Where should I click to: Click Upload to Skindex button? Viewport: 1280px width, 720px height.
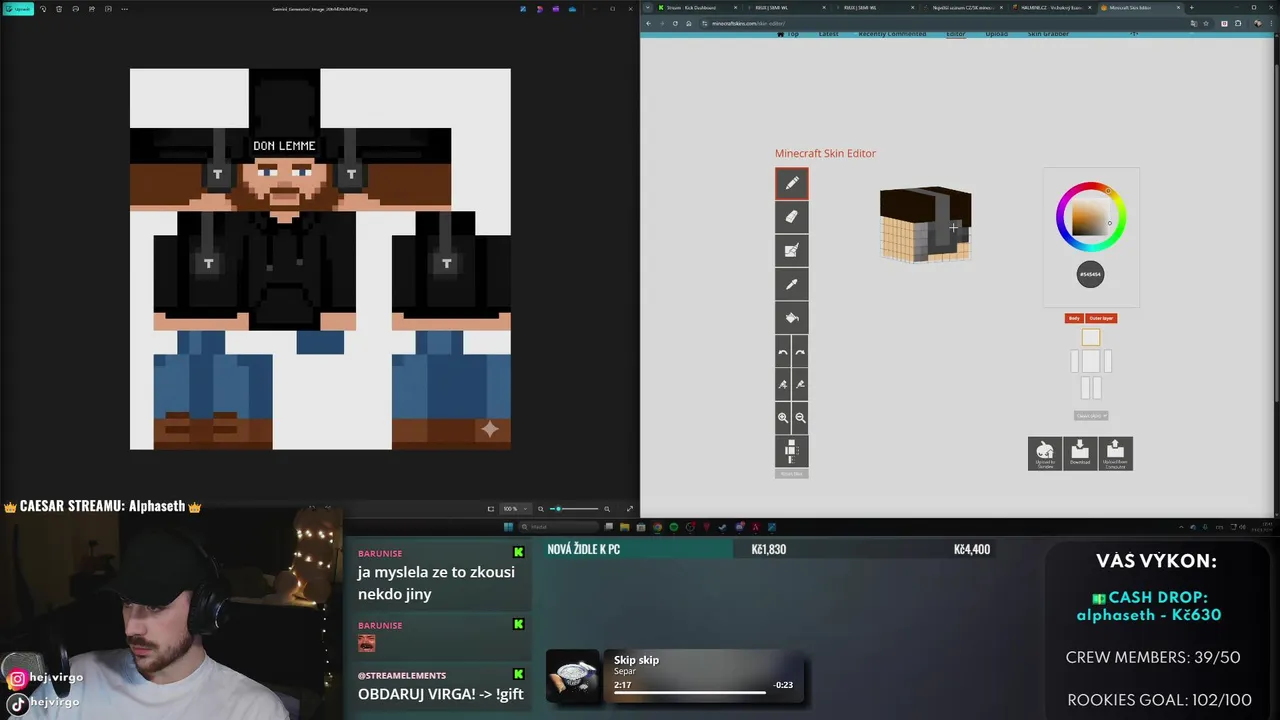(x=1045, y=453)
